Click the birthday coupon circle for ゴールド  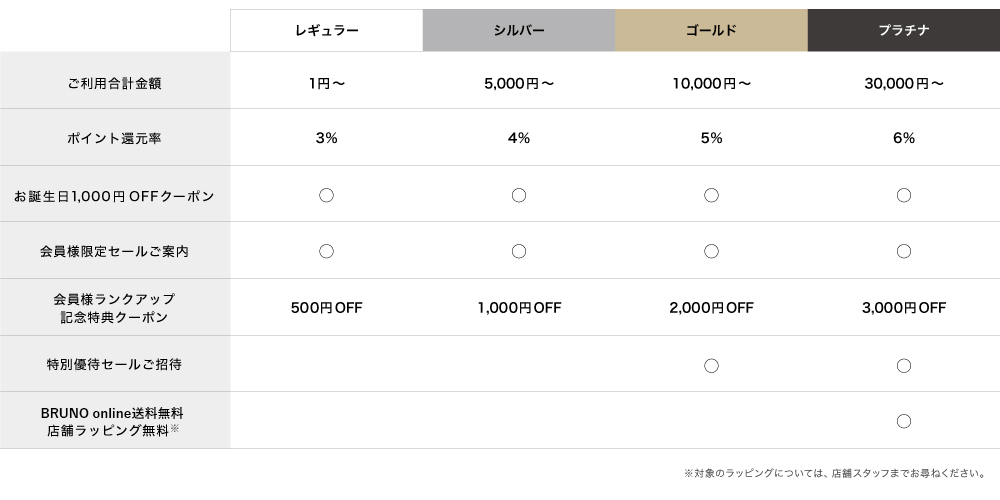pos(711,195)
